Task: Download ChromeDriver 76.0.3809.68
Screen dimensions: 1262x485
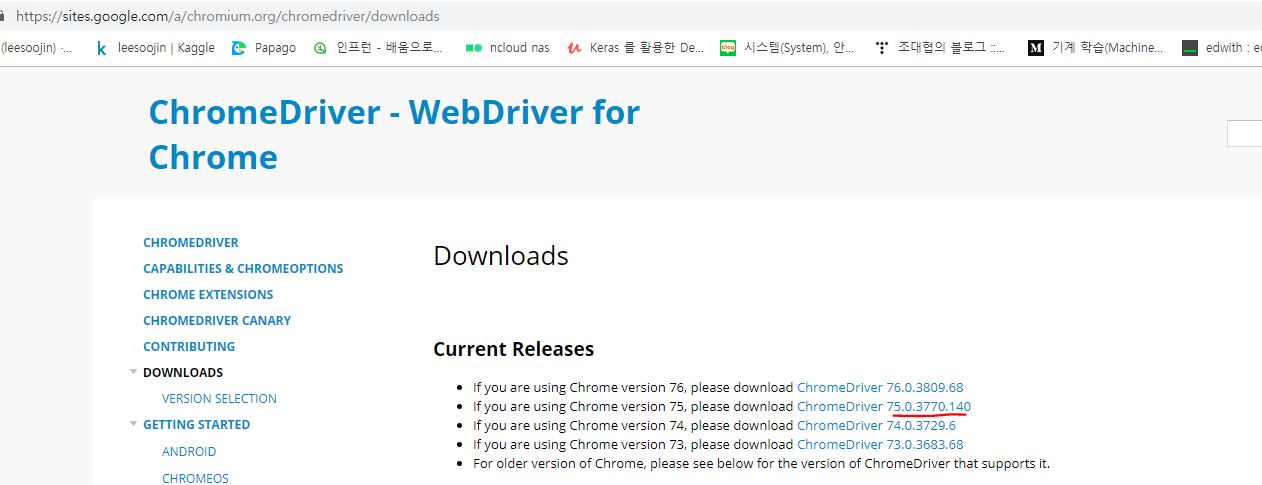Action: click(880, 387)
